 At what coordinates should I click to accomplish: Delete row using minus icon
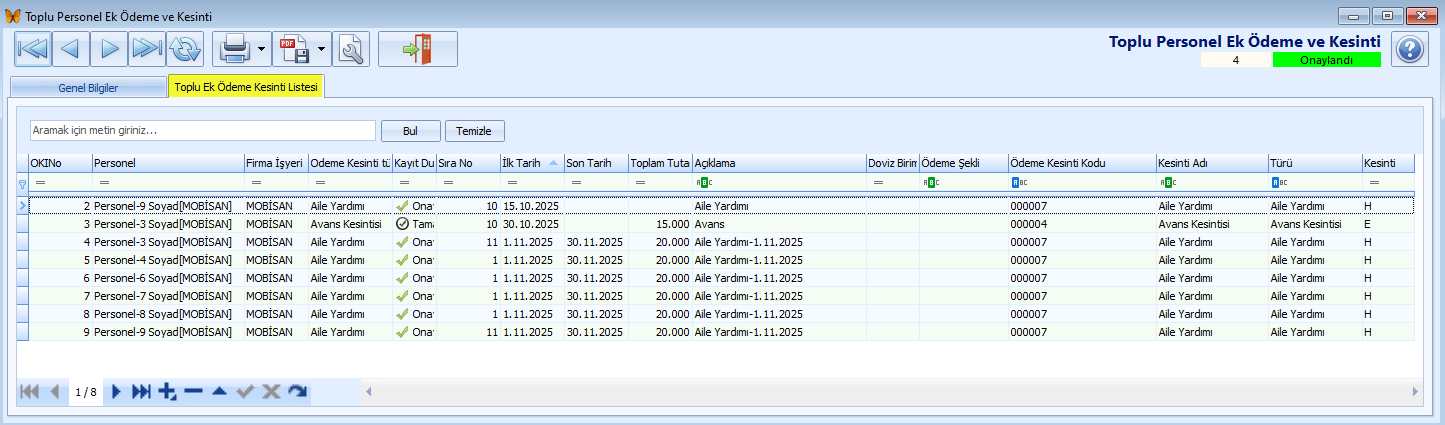pyautogui.click(x=193, y=391)
